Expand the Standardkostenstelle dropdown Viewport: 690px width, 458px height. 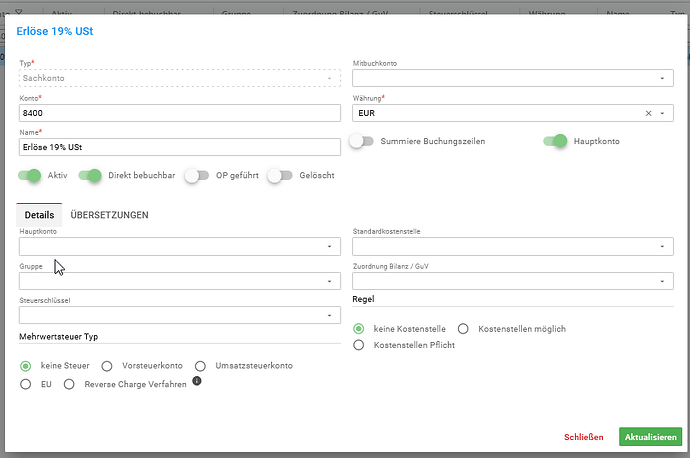tap(513, 247)
